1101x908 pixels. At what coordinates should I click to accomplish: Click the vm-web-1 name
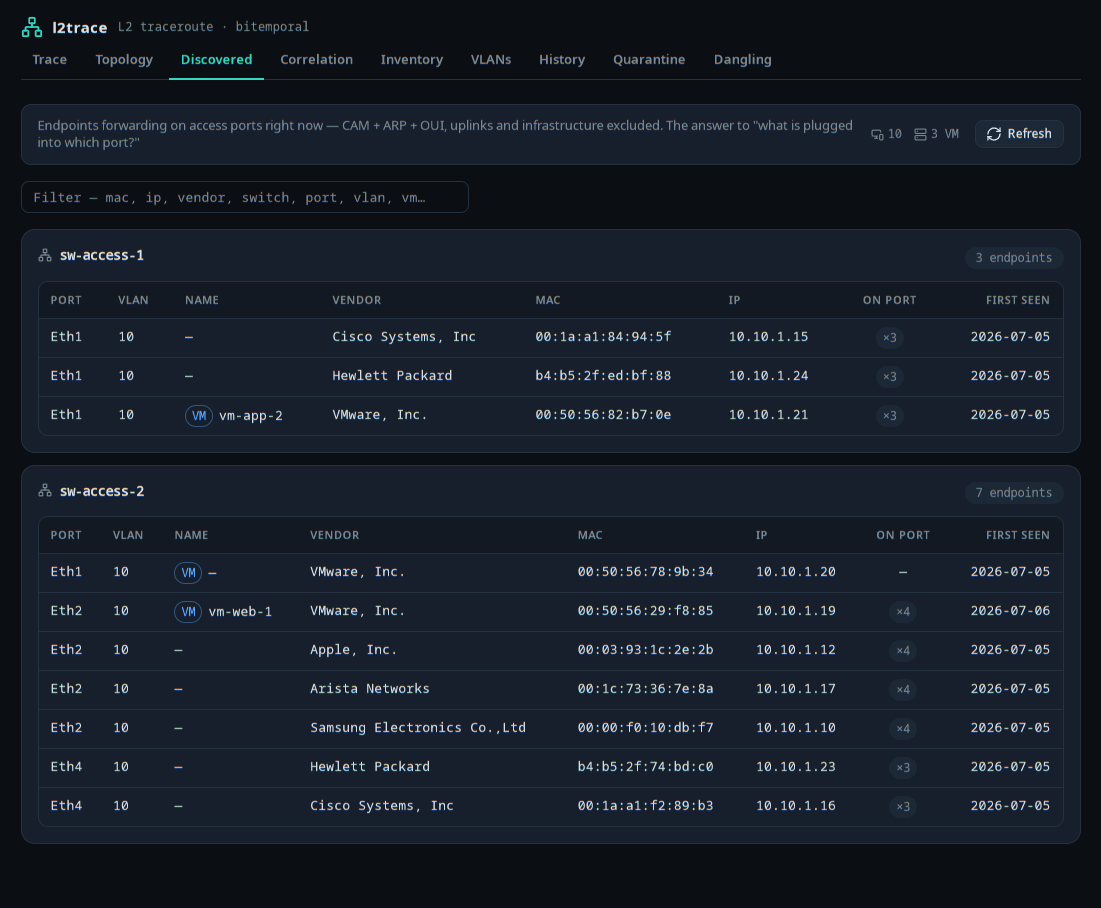point(240,612)
